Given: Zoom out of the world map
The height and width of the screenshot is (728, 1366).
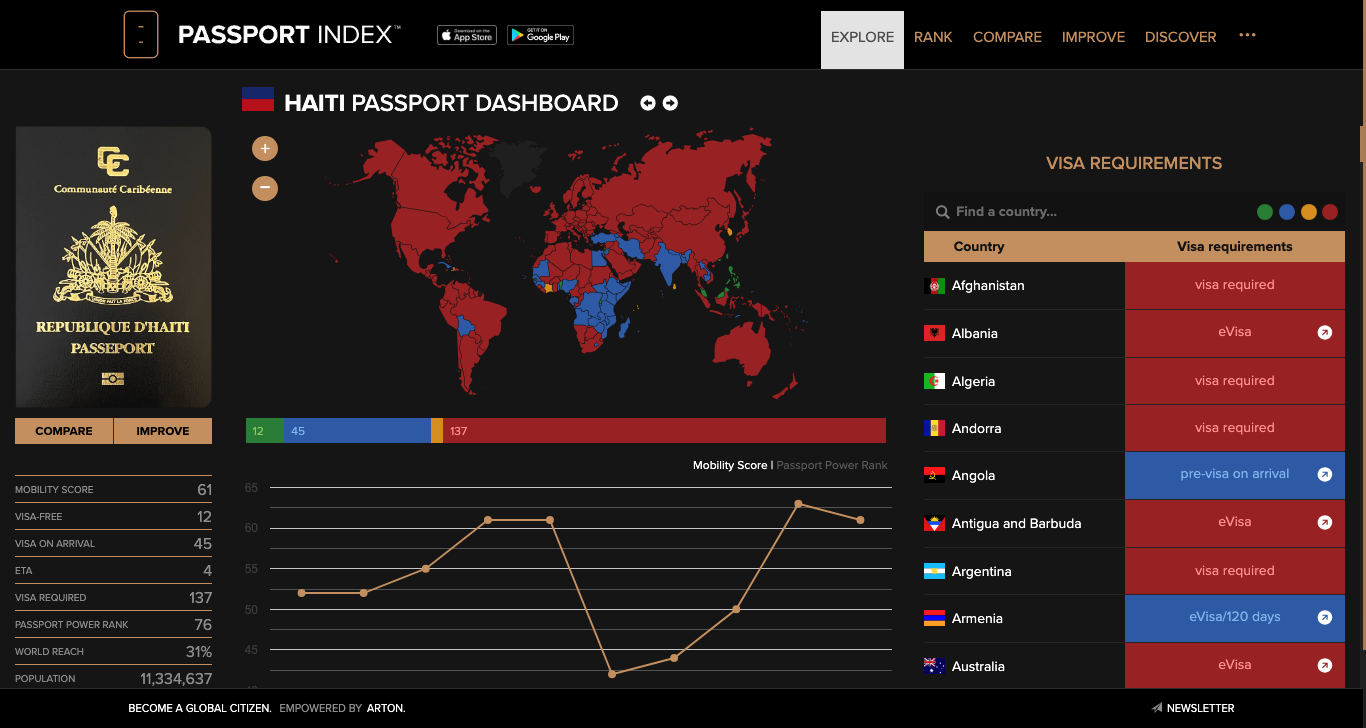Looking at the screenshot, I should click(265, 187).
